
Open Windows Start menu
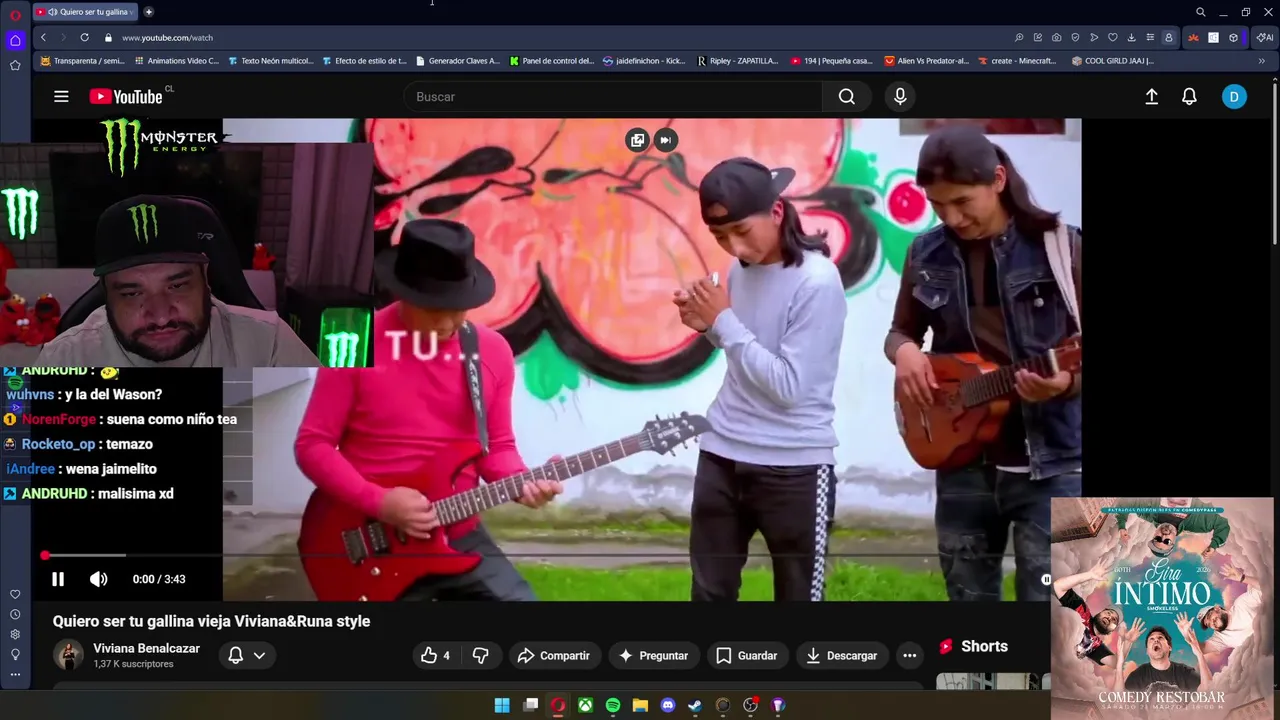(x=502, y=705)
